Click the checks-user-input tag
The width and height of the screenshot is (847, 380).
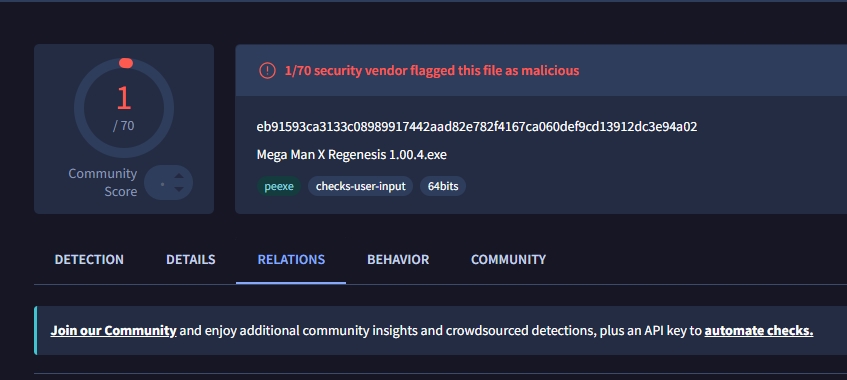360,186
